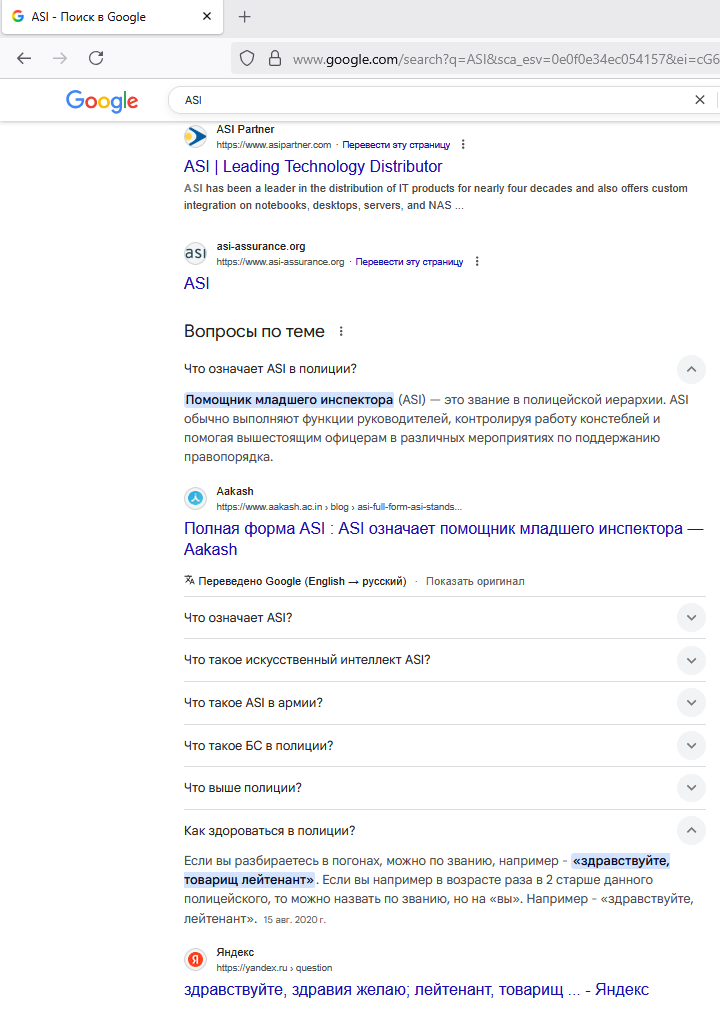Expand the "Что означает ASI?" question
The height and width of the screenshot is (1010, 720).
coord(691,618)
